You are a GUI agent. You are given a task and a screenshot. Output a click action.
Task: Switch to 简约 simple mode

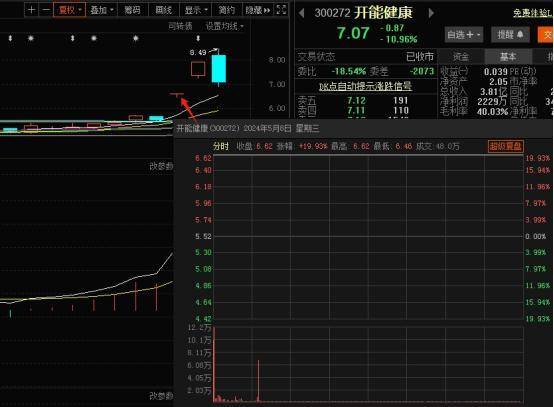[226, 10]
